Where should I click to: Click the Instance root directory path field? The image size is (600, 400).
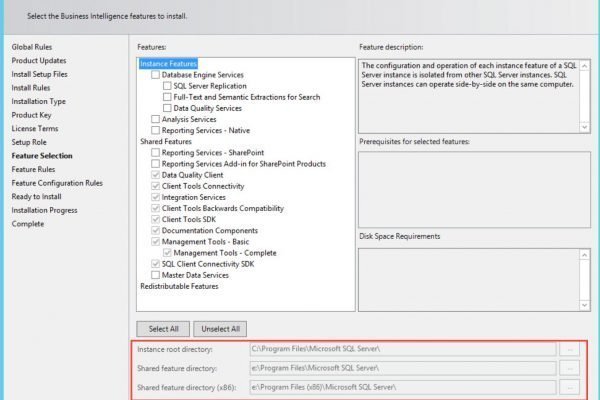pos(400,349)
